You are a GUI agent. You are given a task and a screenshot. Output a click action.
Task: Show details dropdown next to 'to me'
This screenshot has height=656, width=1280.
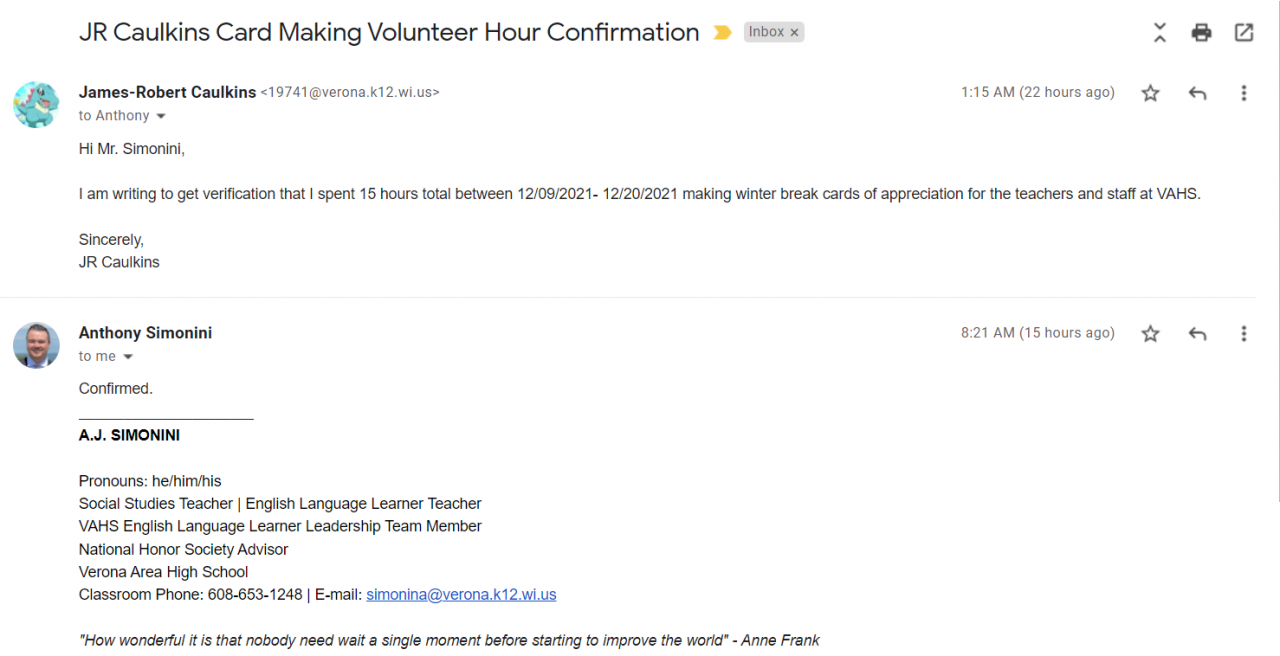coord(128,357)
